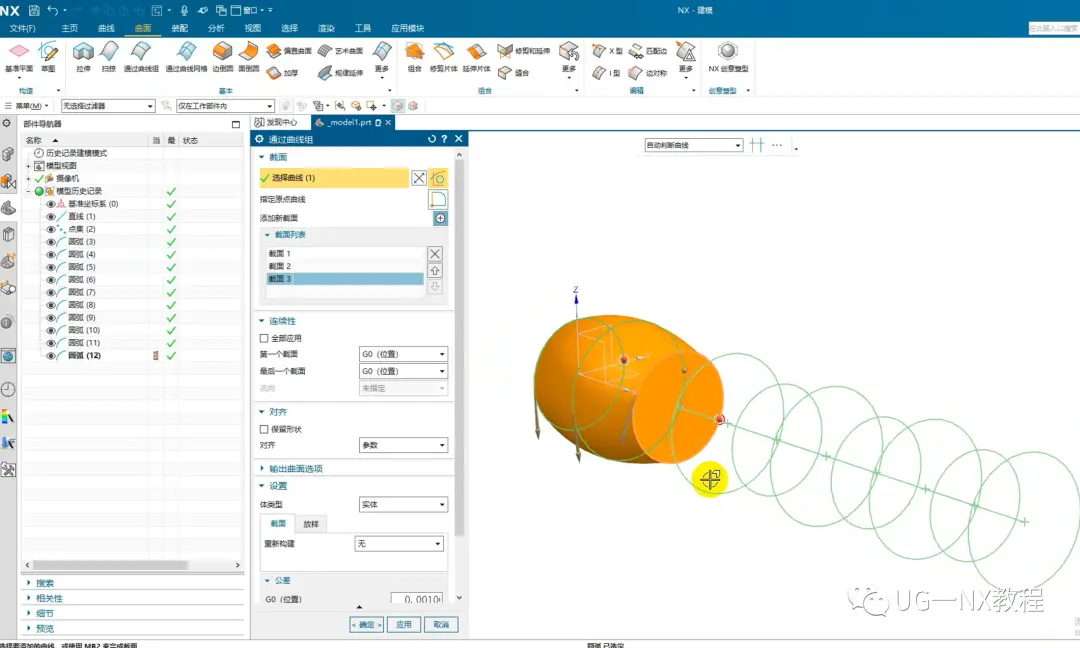Click the 取消 (Cancel) button
The image size is (1080, 648).
[x=441, y=625]
